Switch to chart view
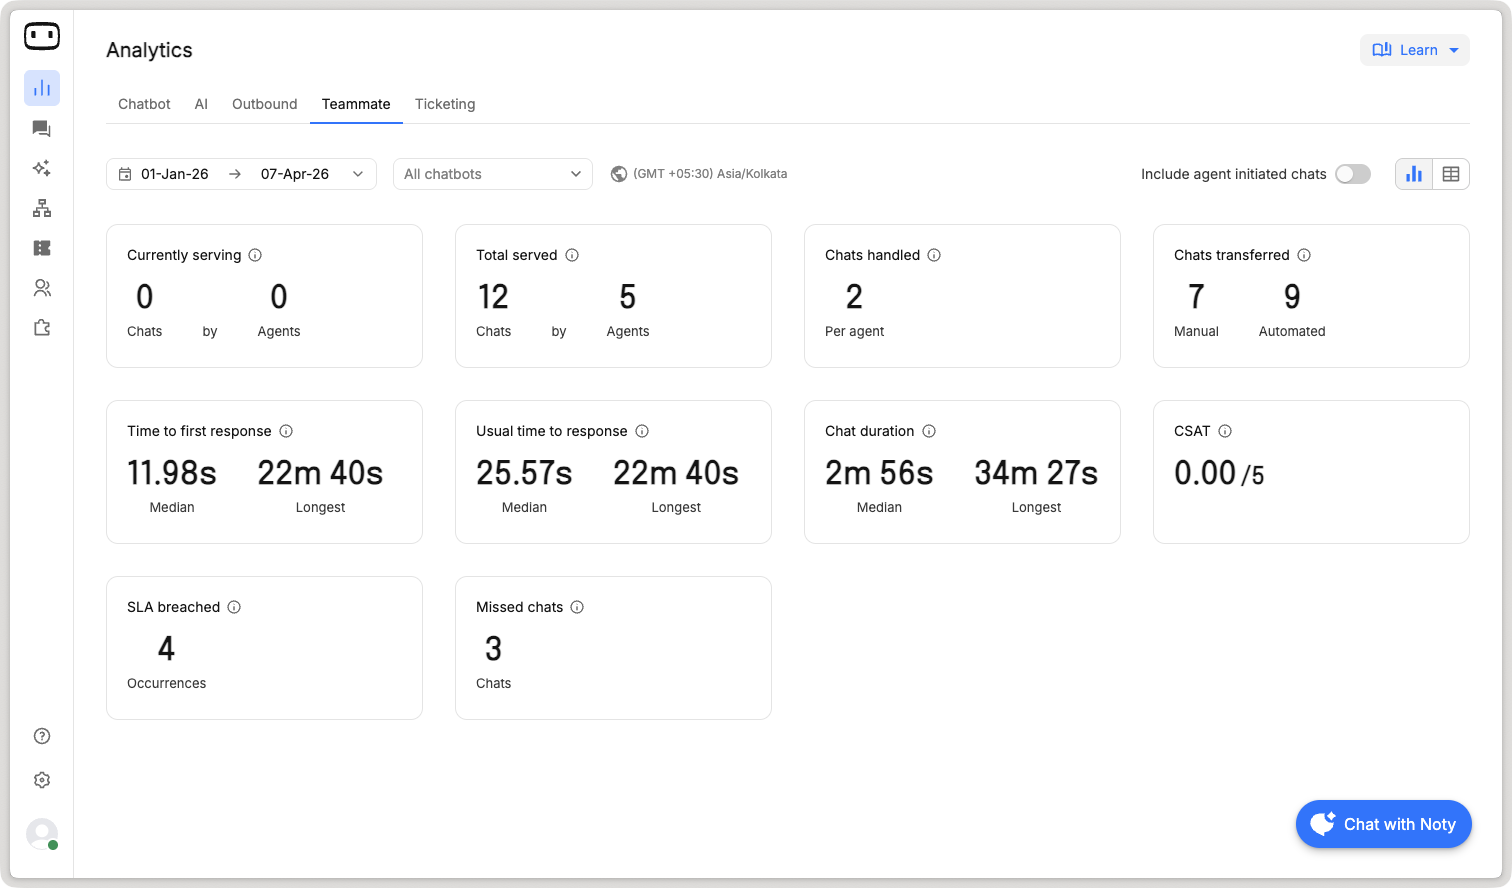Viewport: 1512px width, 888px height. tap(1414, 174)
